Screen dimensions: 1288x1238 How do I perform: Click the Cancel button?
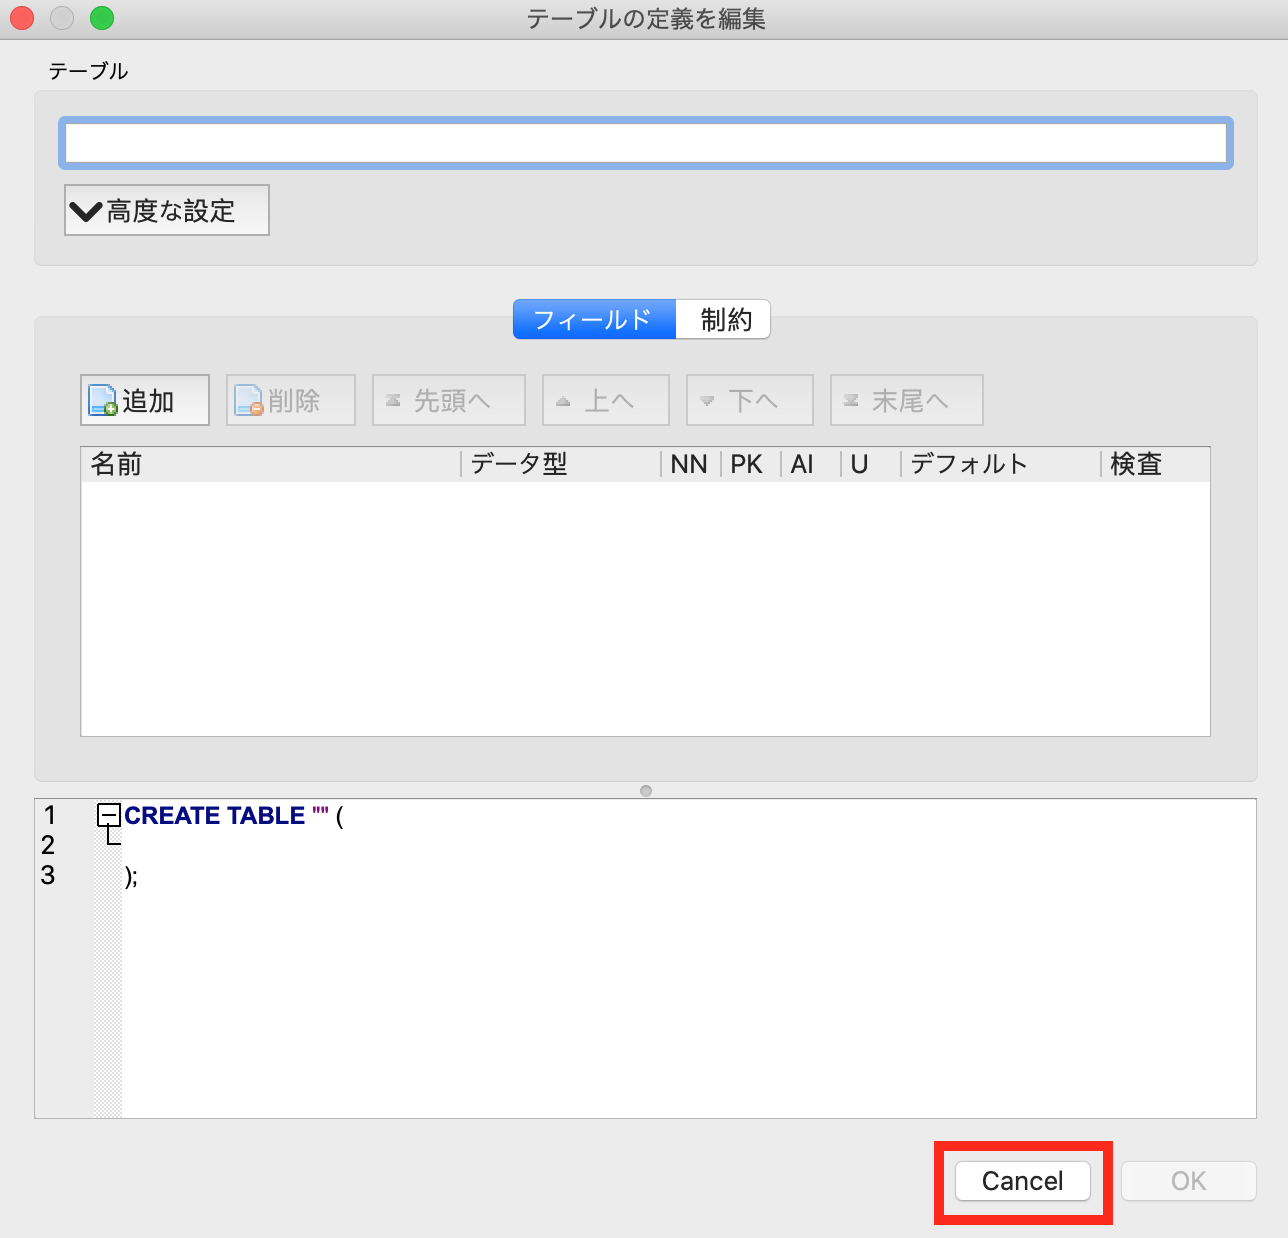(x=1023, y=1181)
